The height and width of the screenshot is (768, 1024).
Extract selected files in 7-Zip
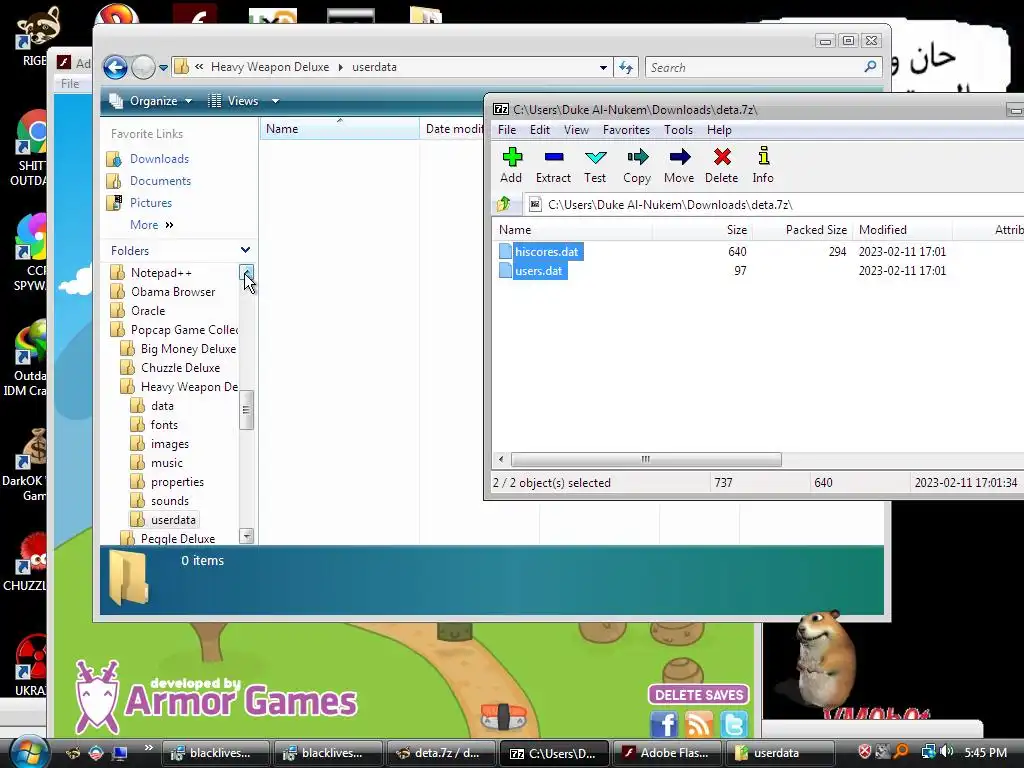(553, 165)
